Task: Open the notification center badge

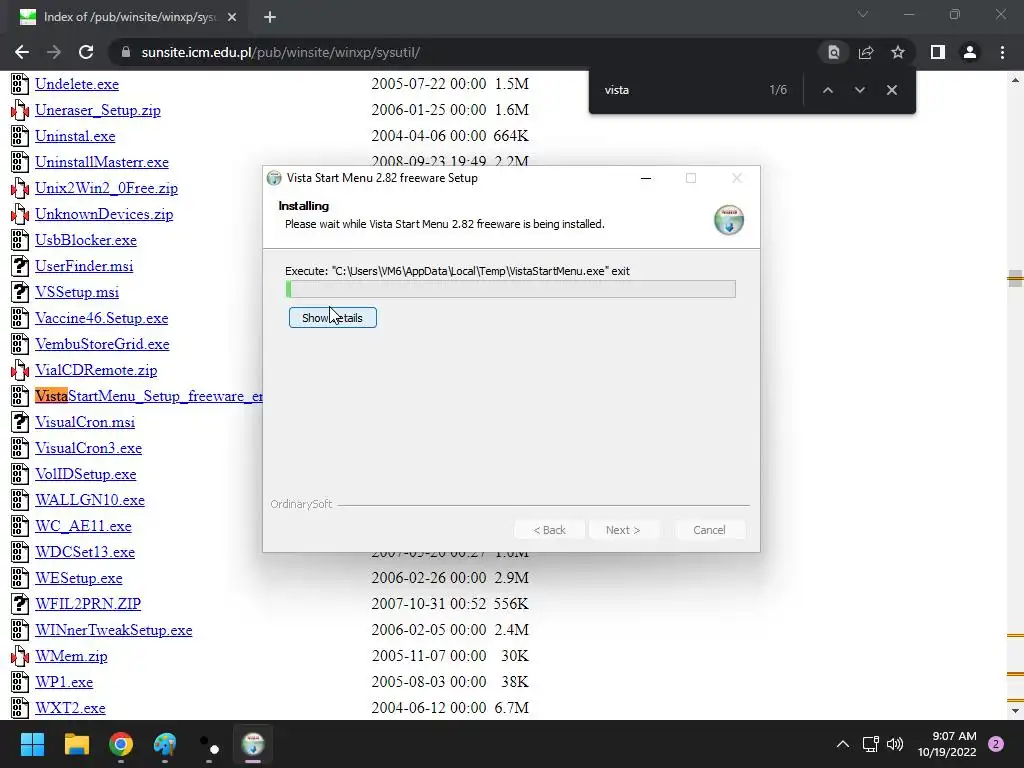Action: click(x=996, y=744)
